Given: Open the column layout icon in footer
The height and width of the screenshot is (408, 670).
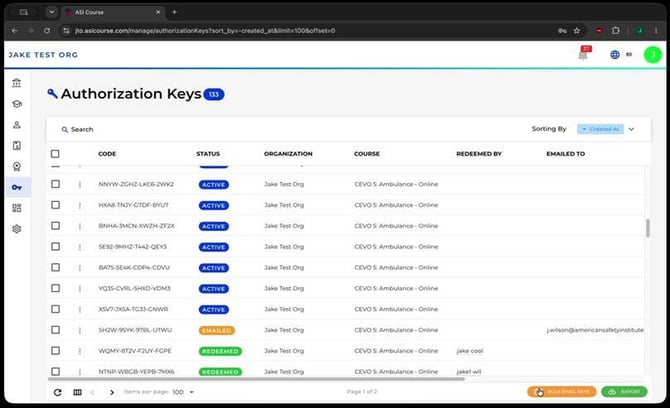Looking at the screenshot, I should [77, 392].
